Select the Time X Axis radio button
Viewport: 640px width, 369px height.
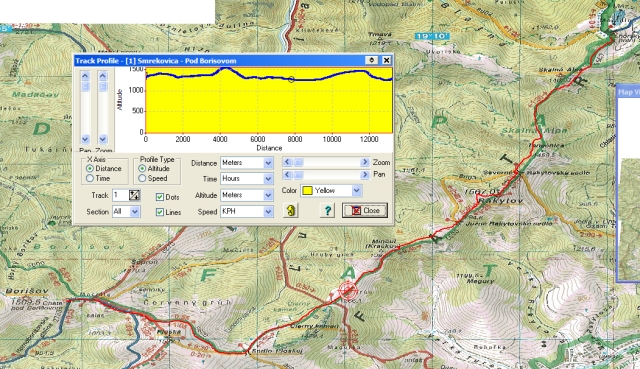[90, 178]
